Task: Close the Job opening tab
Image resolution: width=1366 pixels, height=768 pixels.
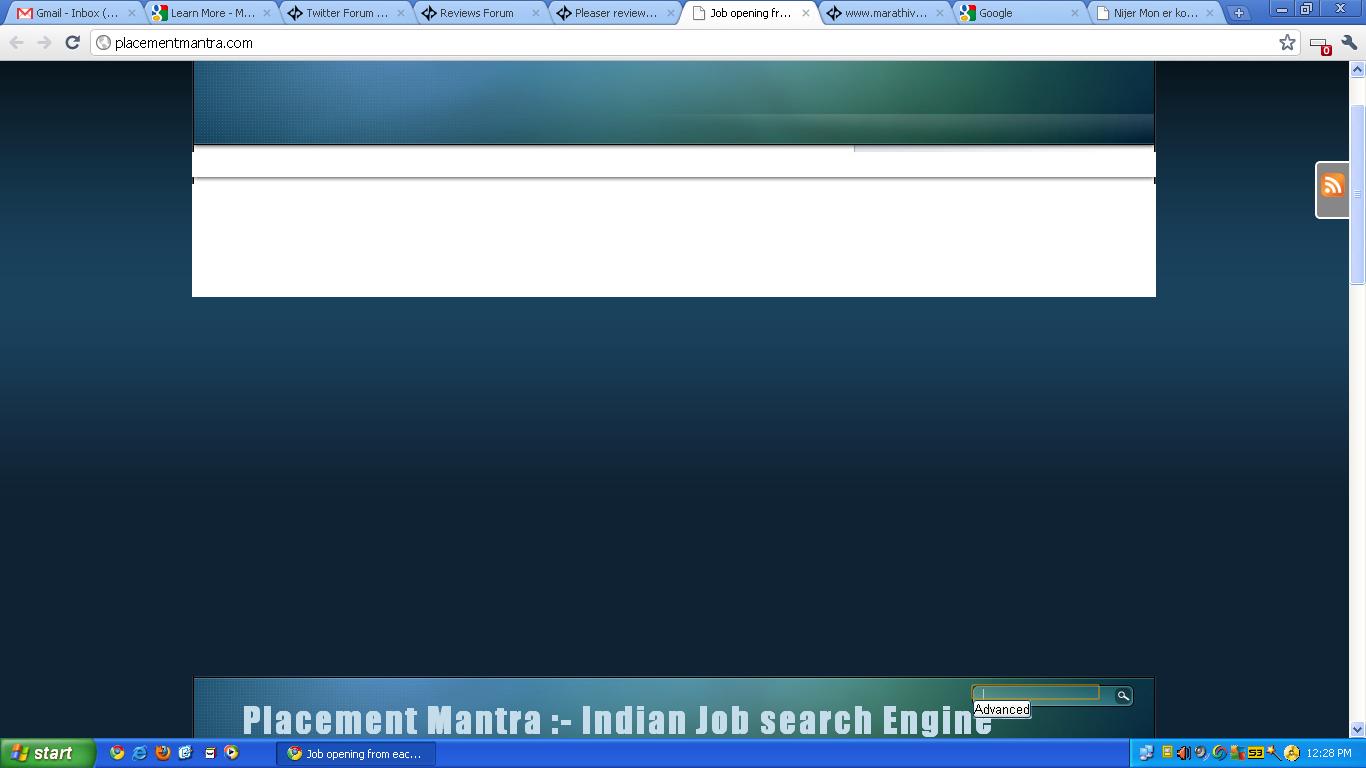Action: click(x=806, y=13)
